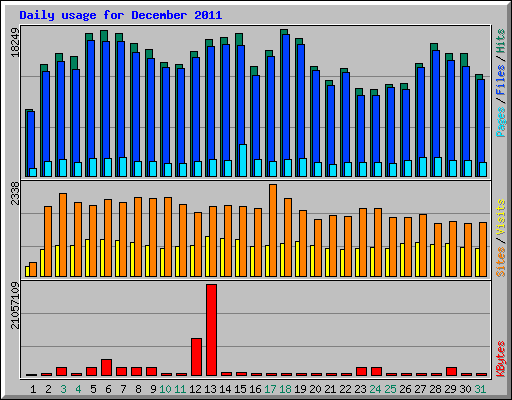Click day 8 on the x-axis

point(138,389)
